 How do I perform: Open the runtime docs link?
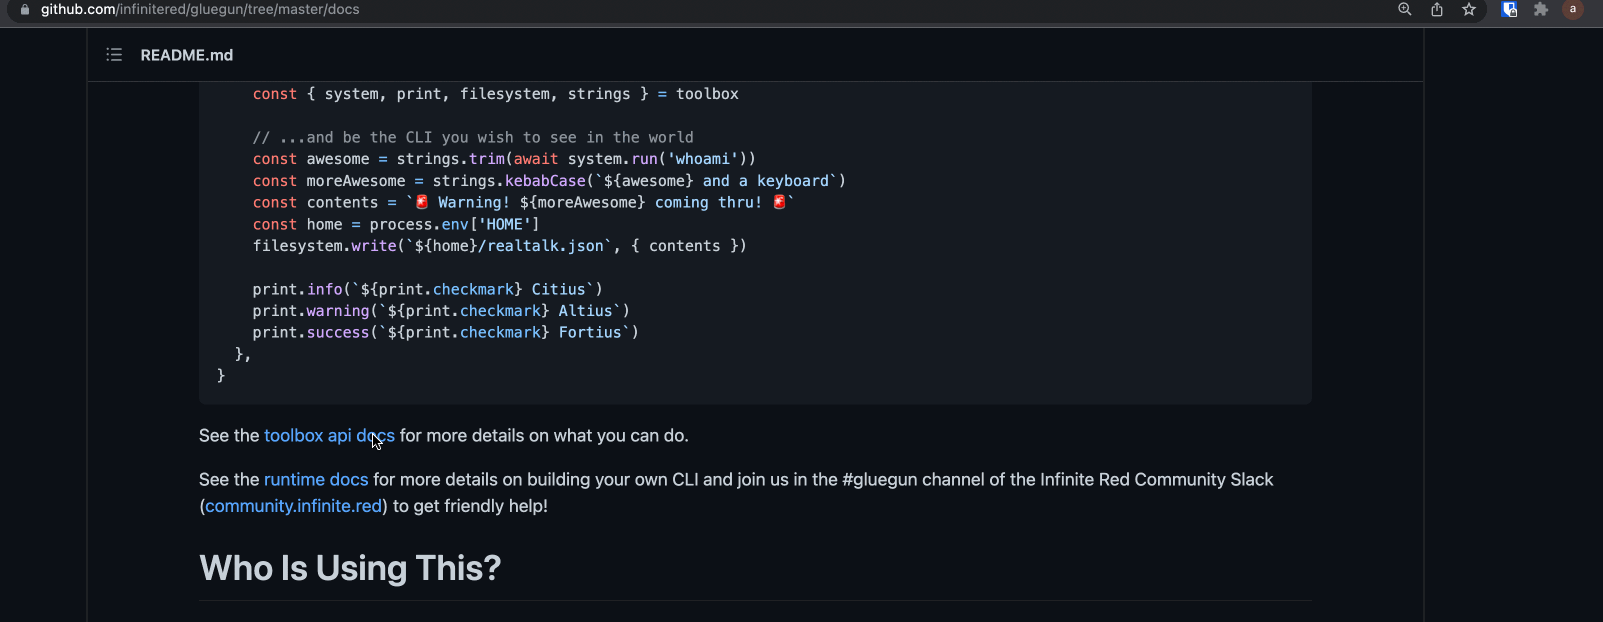point(316,479)
